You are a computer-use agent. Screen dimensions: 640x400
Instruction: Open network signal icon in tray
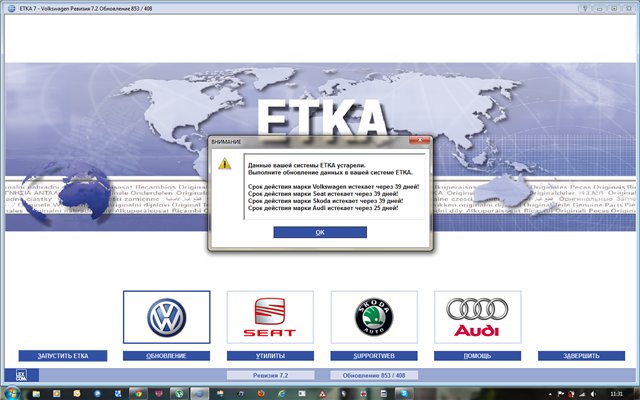pyautogui.click(x=582, y=394)
